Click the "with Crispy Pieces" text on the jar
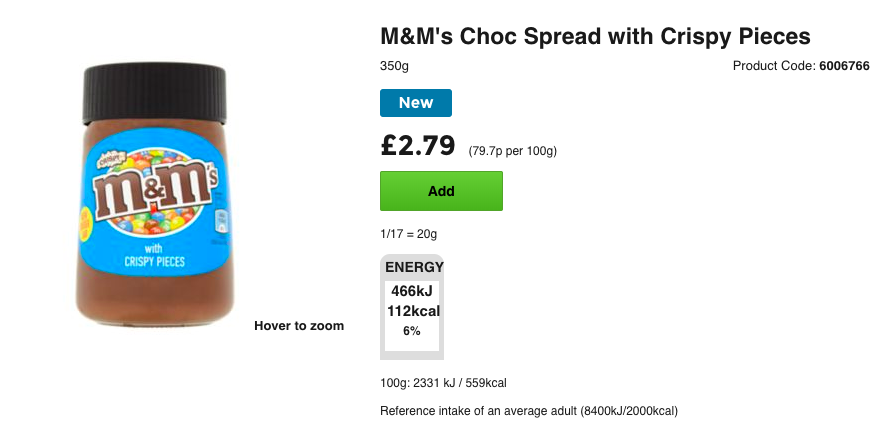This screenshot has width=894, height=426. click(153, 255)
